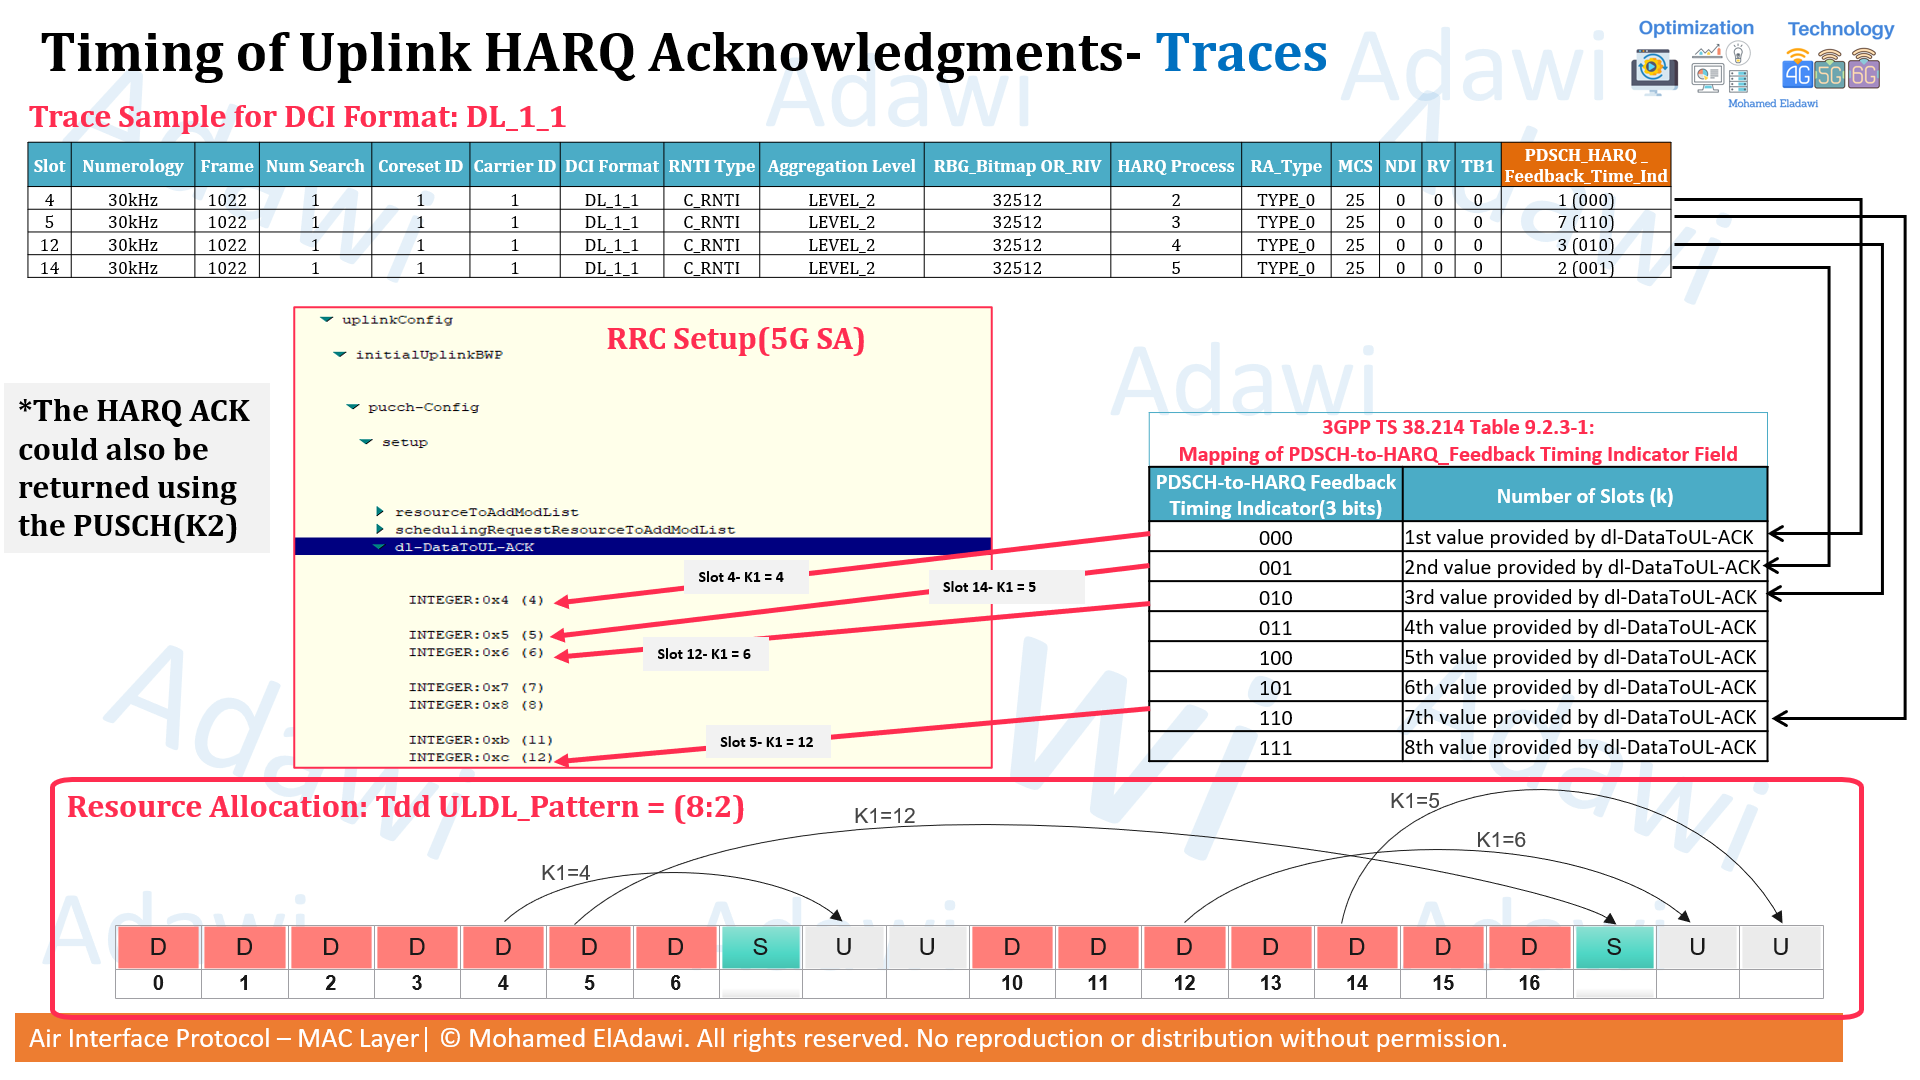Viewport: 1920px width, 1080px height.
Task: Click the monitor with gear play icon
Action: pos(1654,68)
